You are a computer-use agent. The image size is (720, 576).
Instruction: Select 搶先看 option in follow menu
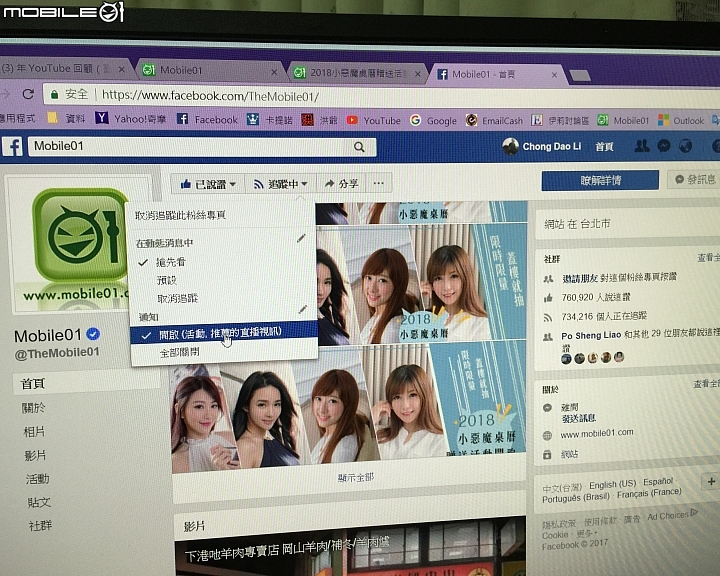171,262
